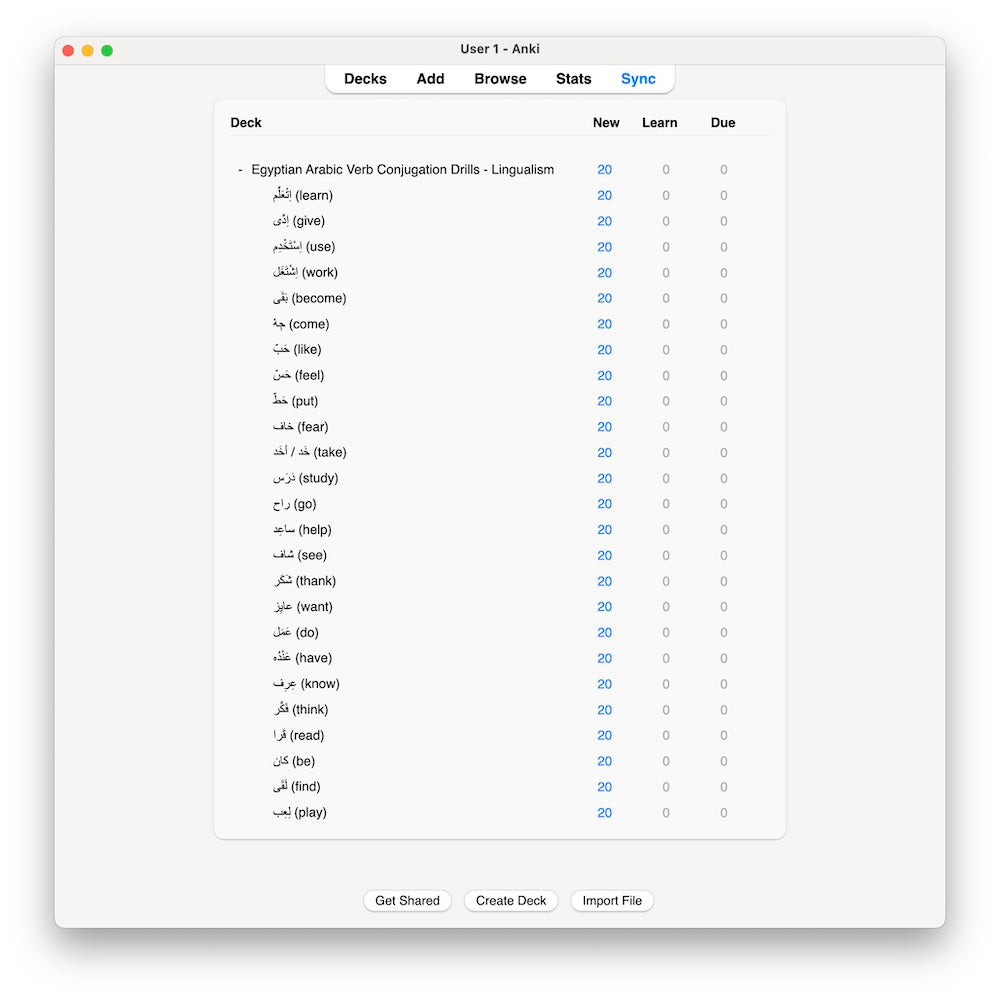
Task: Open the Egyptian Arabic Verb Conjugation Drills deck
Action: pyautogui.click(x=402, y=170)
